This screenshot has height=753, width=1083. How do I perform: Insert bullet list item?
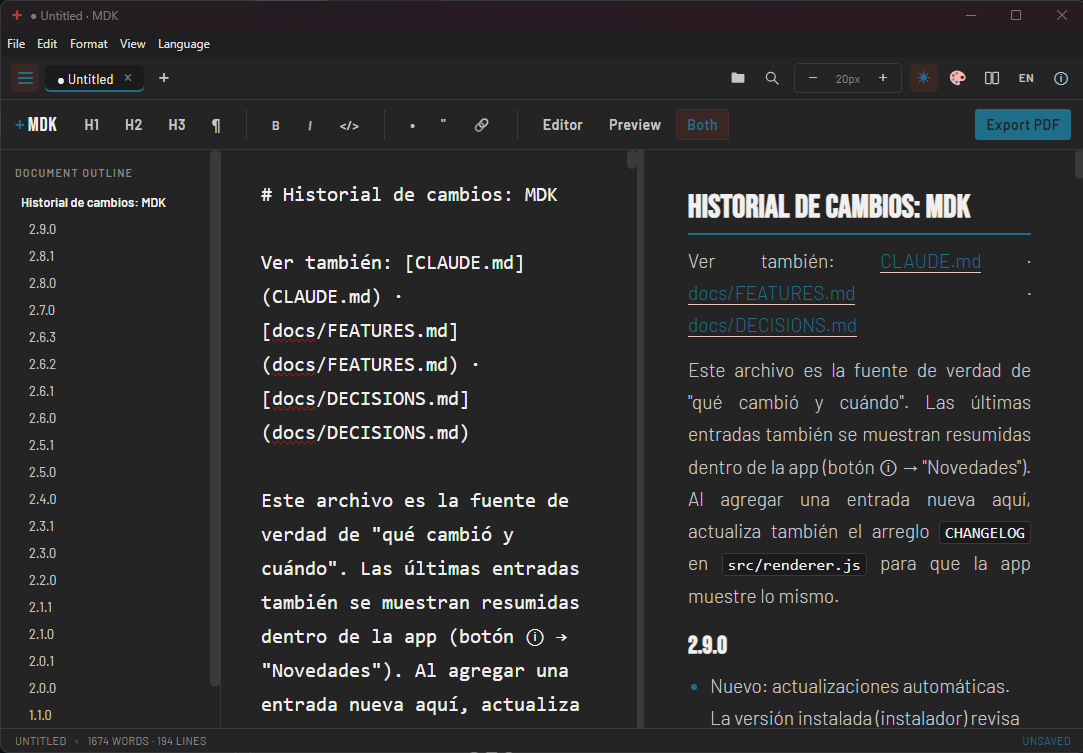click(412, 125)
